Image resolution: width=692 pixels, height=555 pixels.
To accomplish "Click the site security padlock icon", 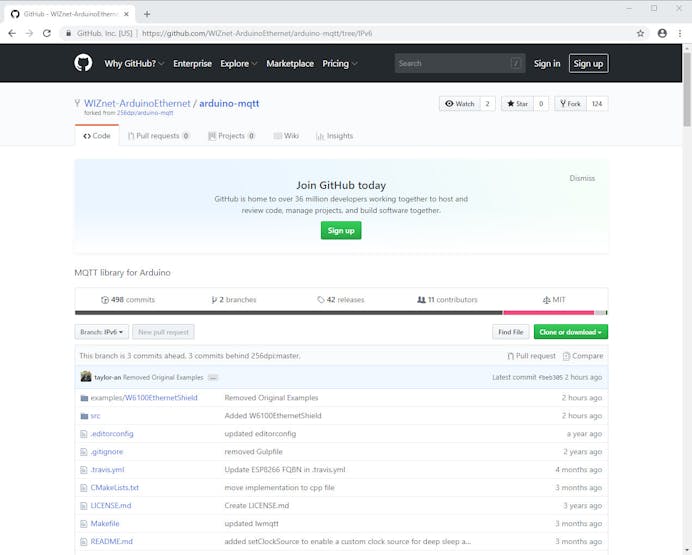I will coord(68,33).
